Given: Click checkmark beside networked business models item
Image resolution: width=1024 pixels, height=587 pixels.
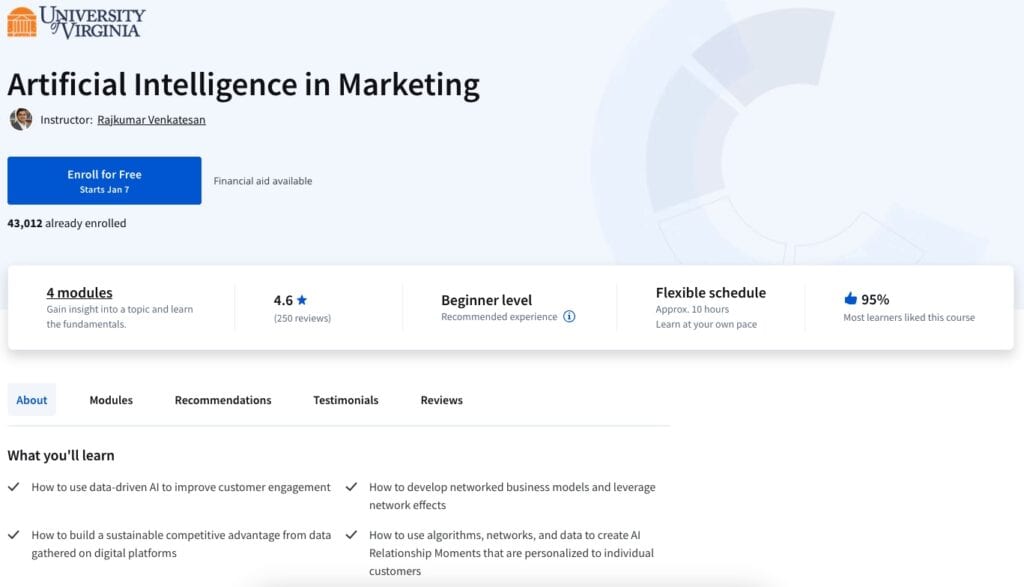Looking at the screenshot, I should click(351, 486).
